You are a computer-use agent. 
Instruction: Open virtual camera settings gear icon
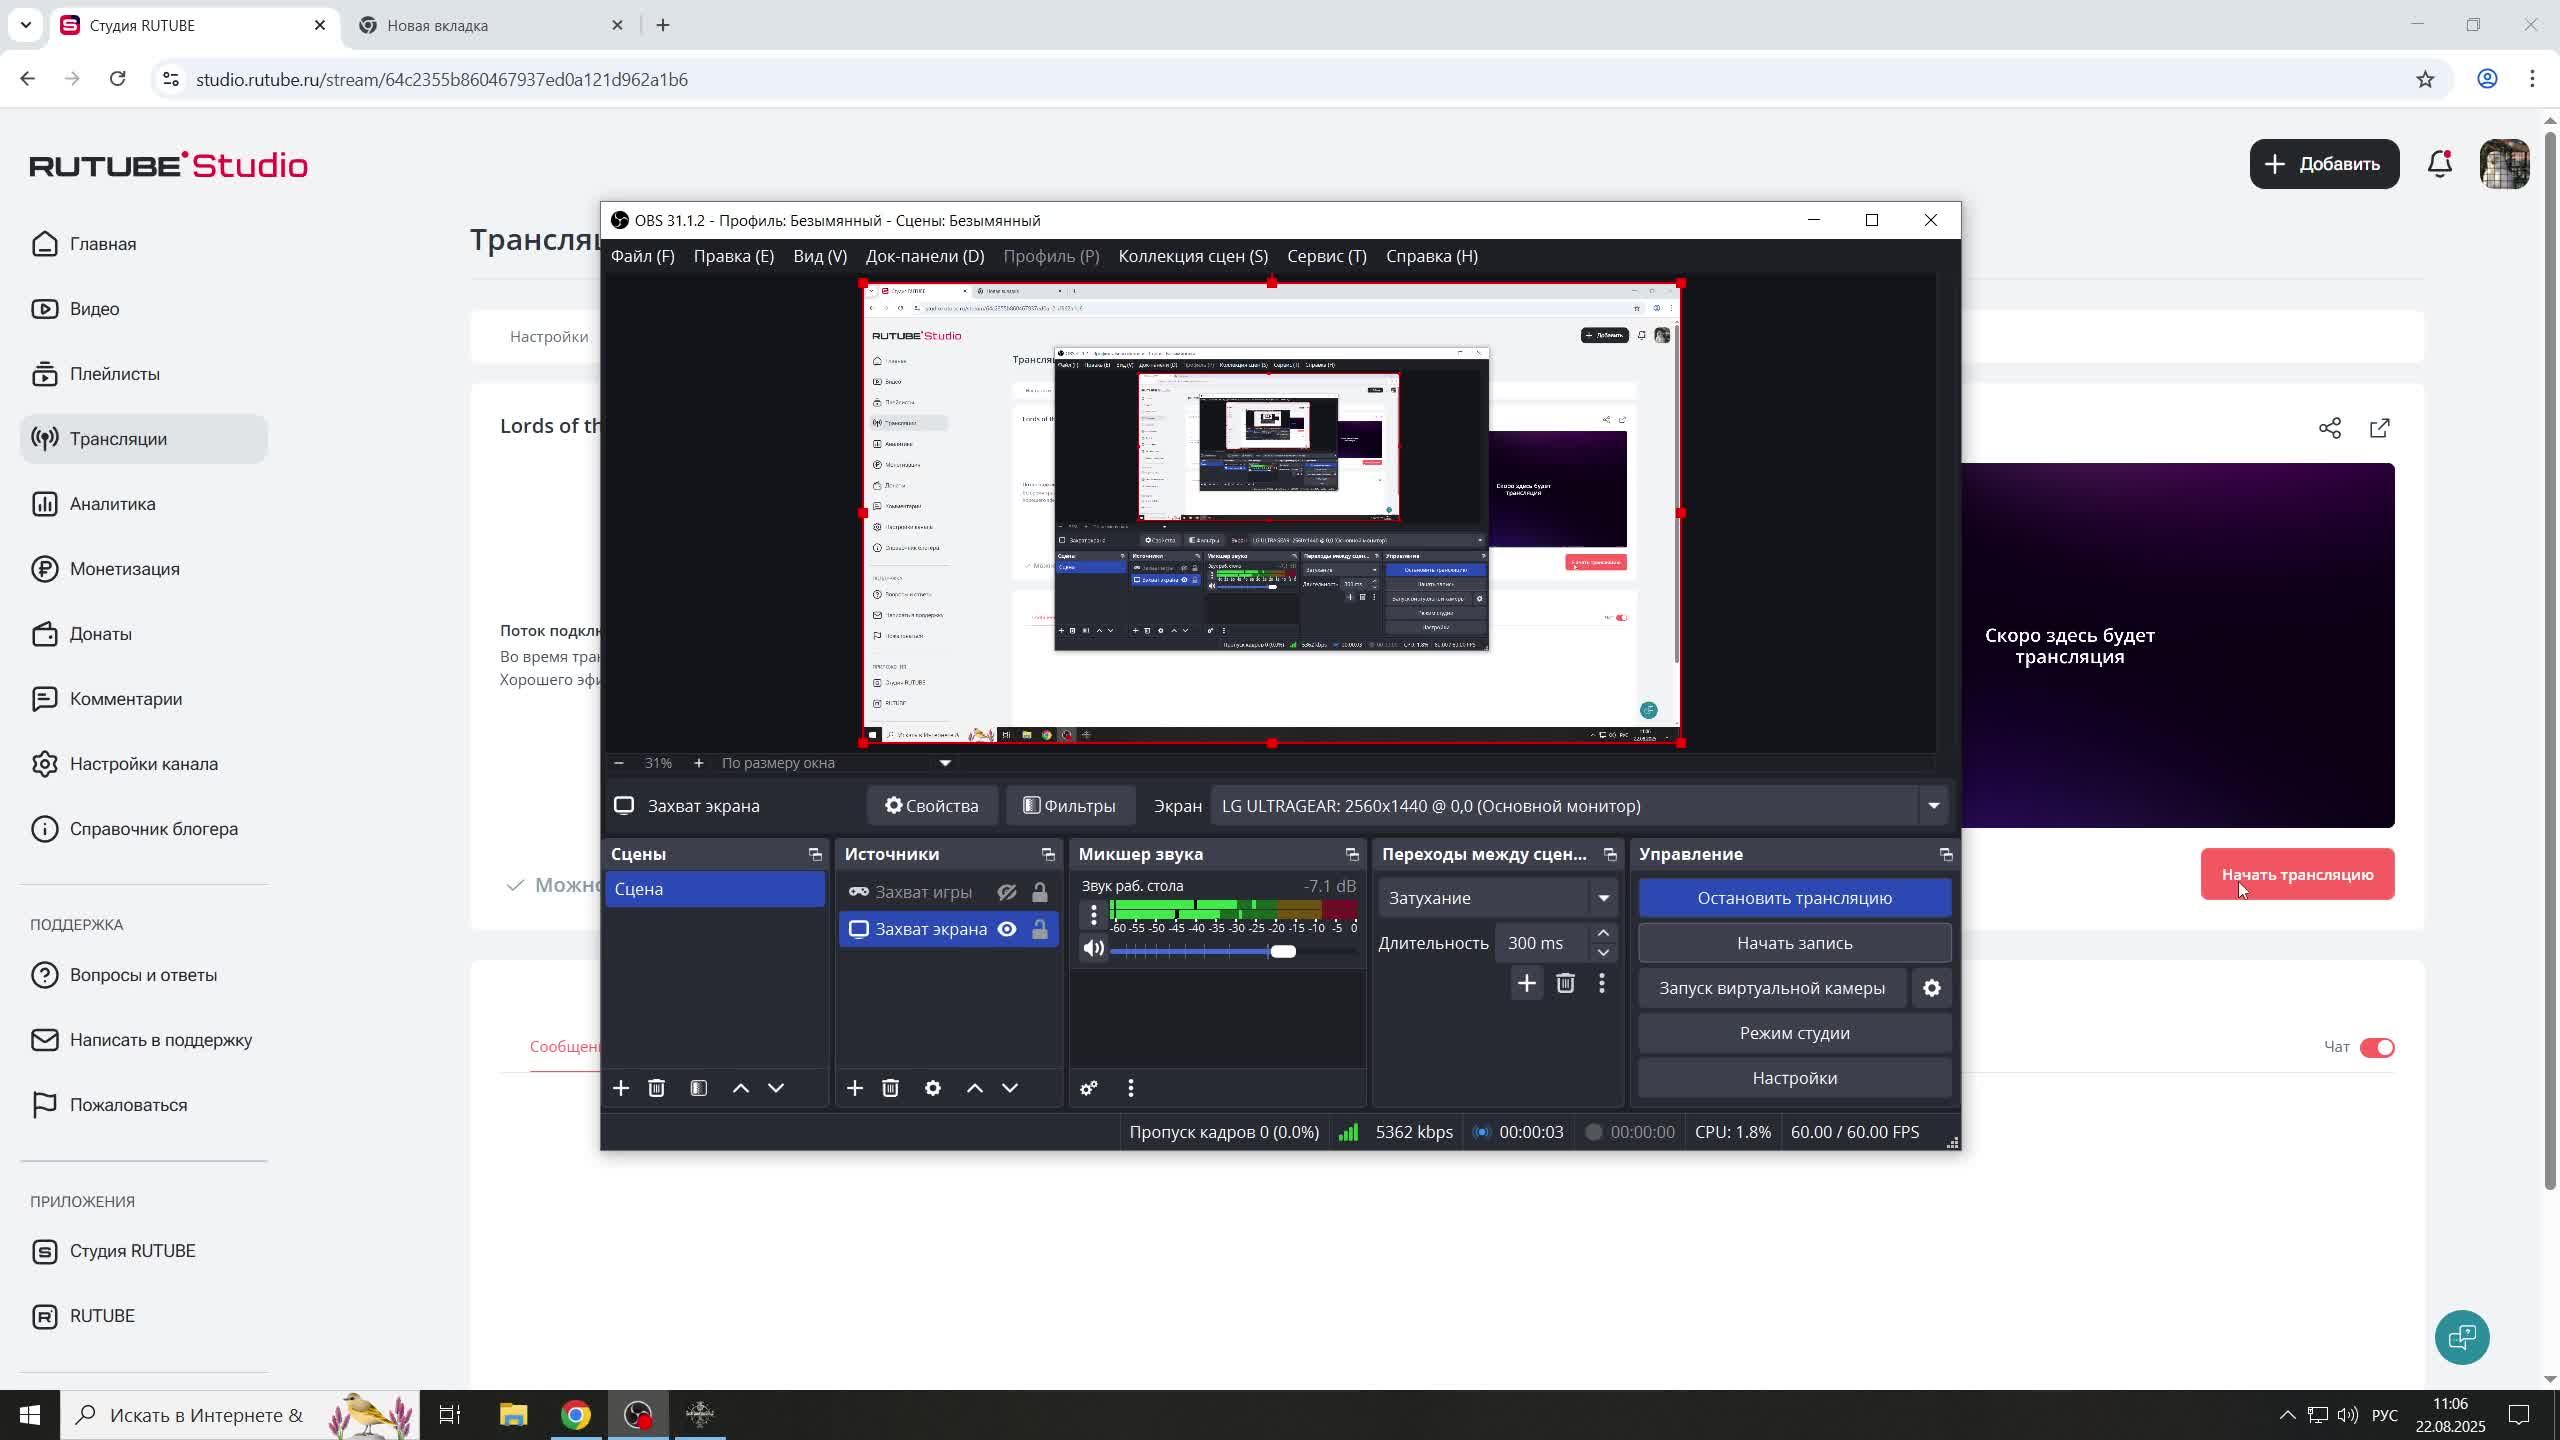[1931, 988]
